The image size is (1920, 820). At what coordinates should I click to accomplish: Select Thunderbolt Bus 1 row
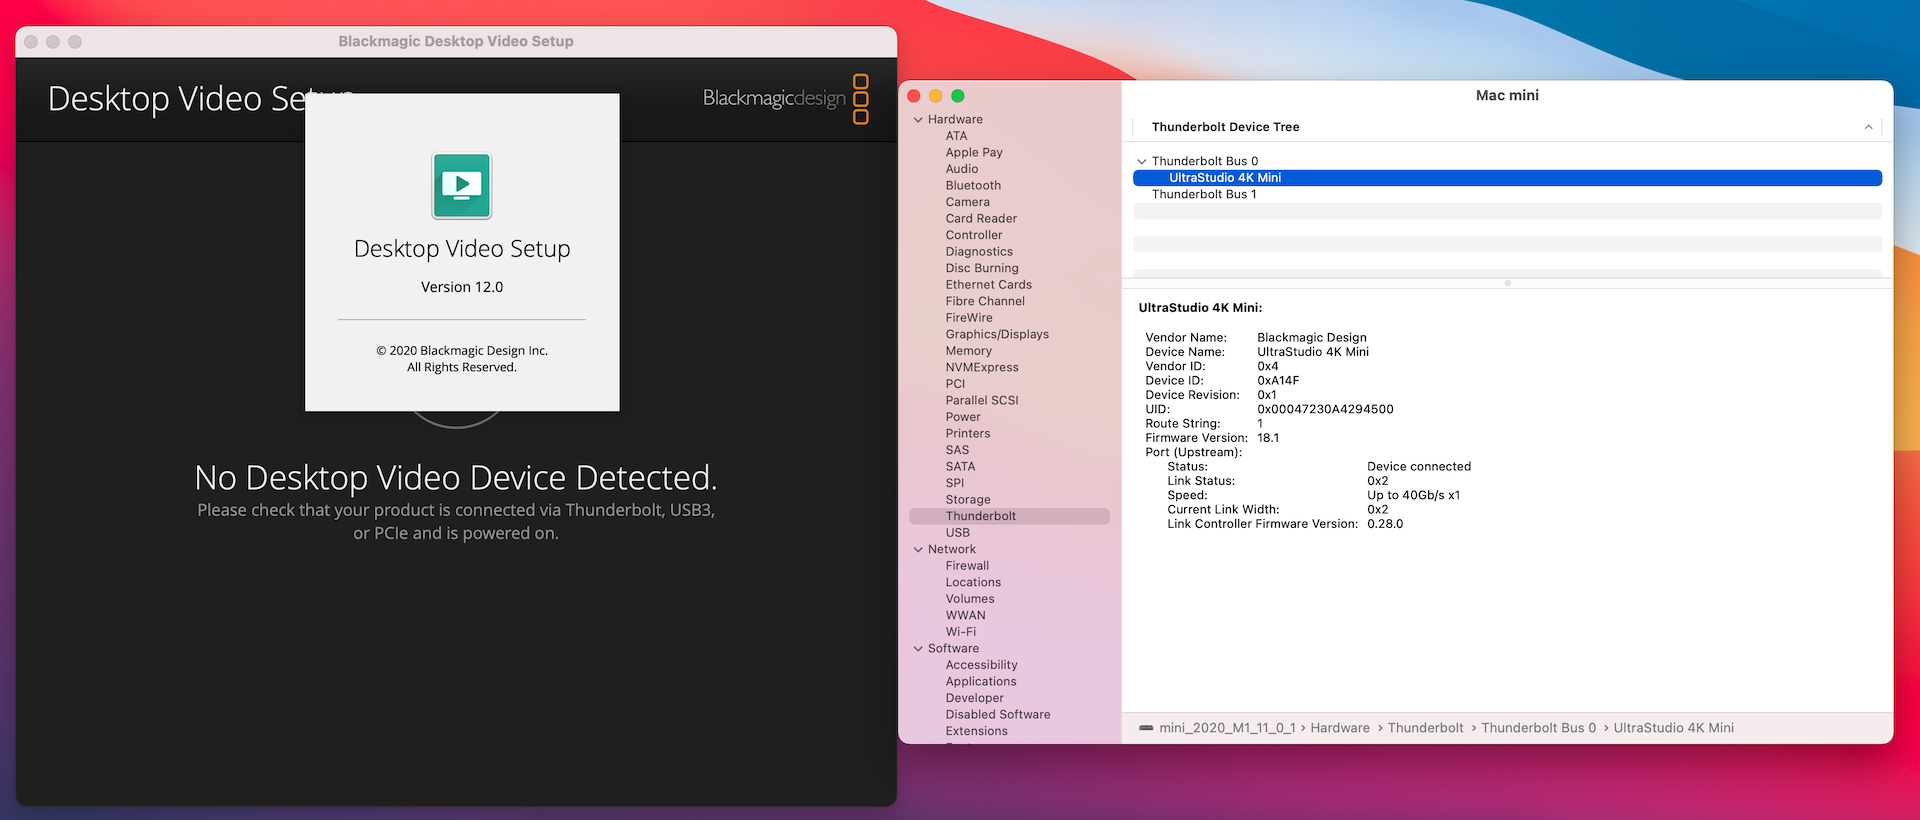click(1507, 194)
